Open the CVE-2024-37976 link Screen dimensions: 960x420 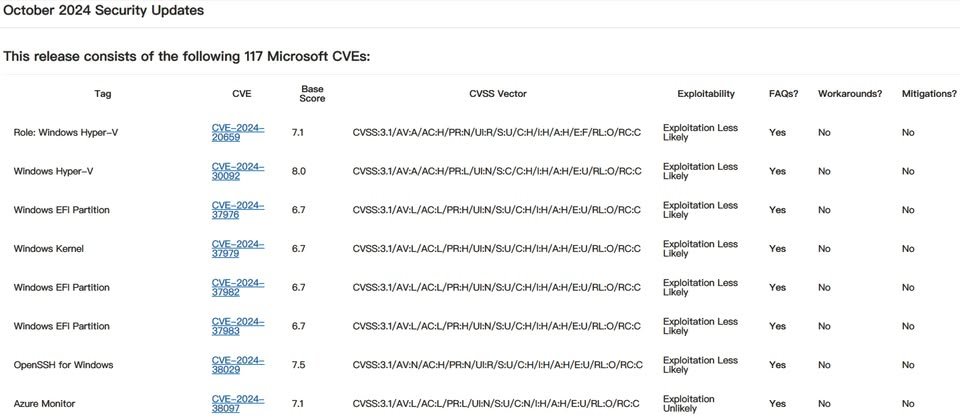(238, 210)
